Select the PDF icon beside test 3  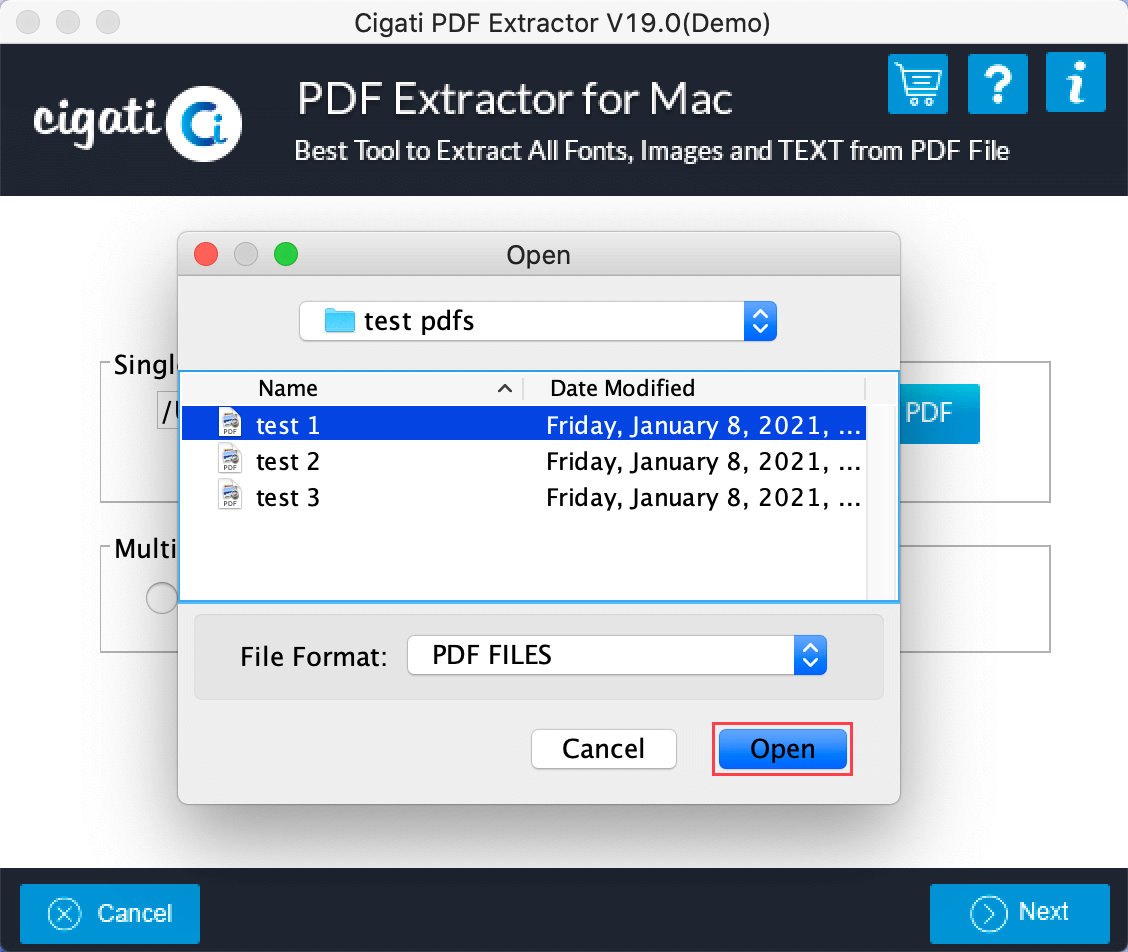coord(230,495)
